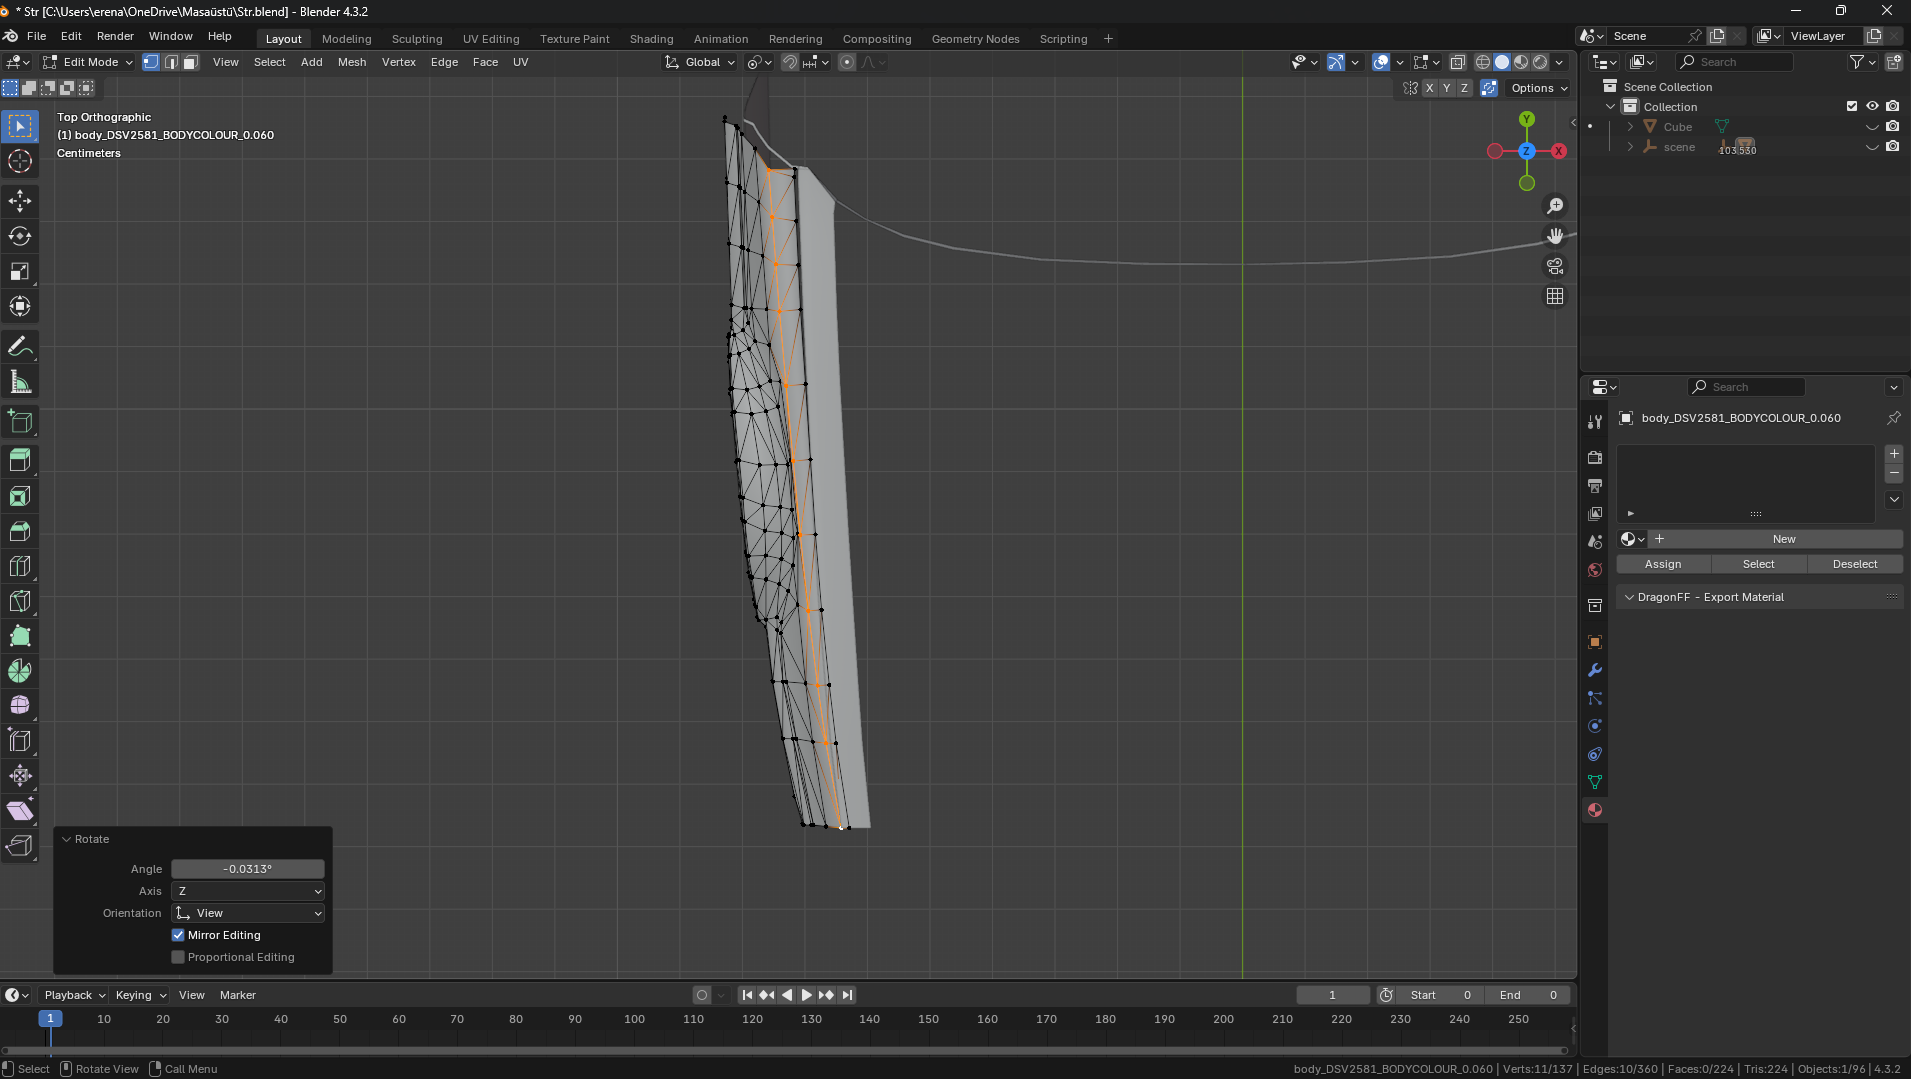Collapse DragonFF - Export Material panel
Screen dimensions: 1911x1079
click(1630, 597)
